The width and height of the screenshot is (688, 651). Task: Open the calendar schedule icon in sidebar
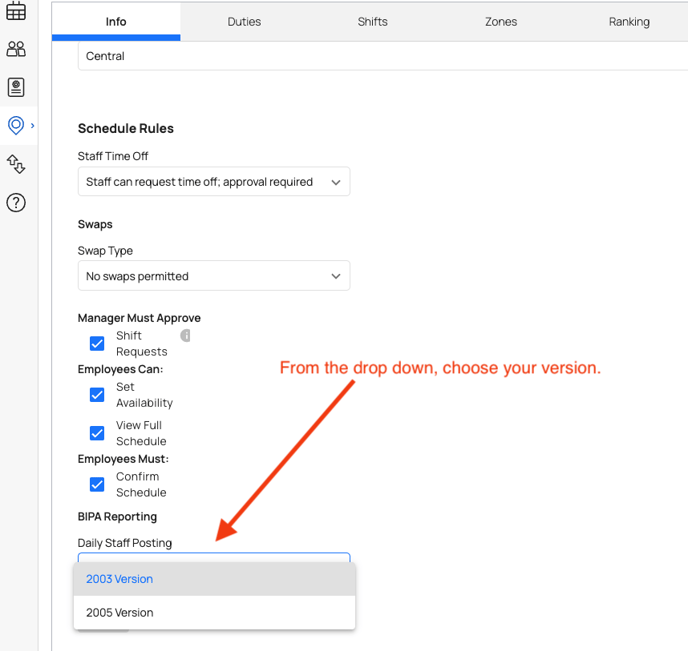click(16, 11)
